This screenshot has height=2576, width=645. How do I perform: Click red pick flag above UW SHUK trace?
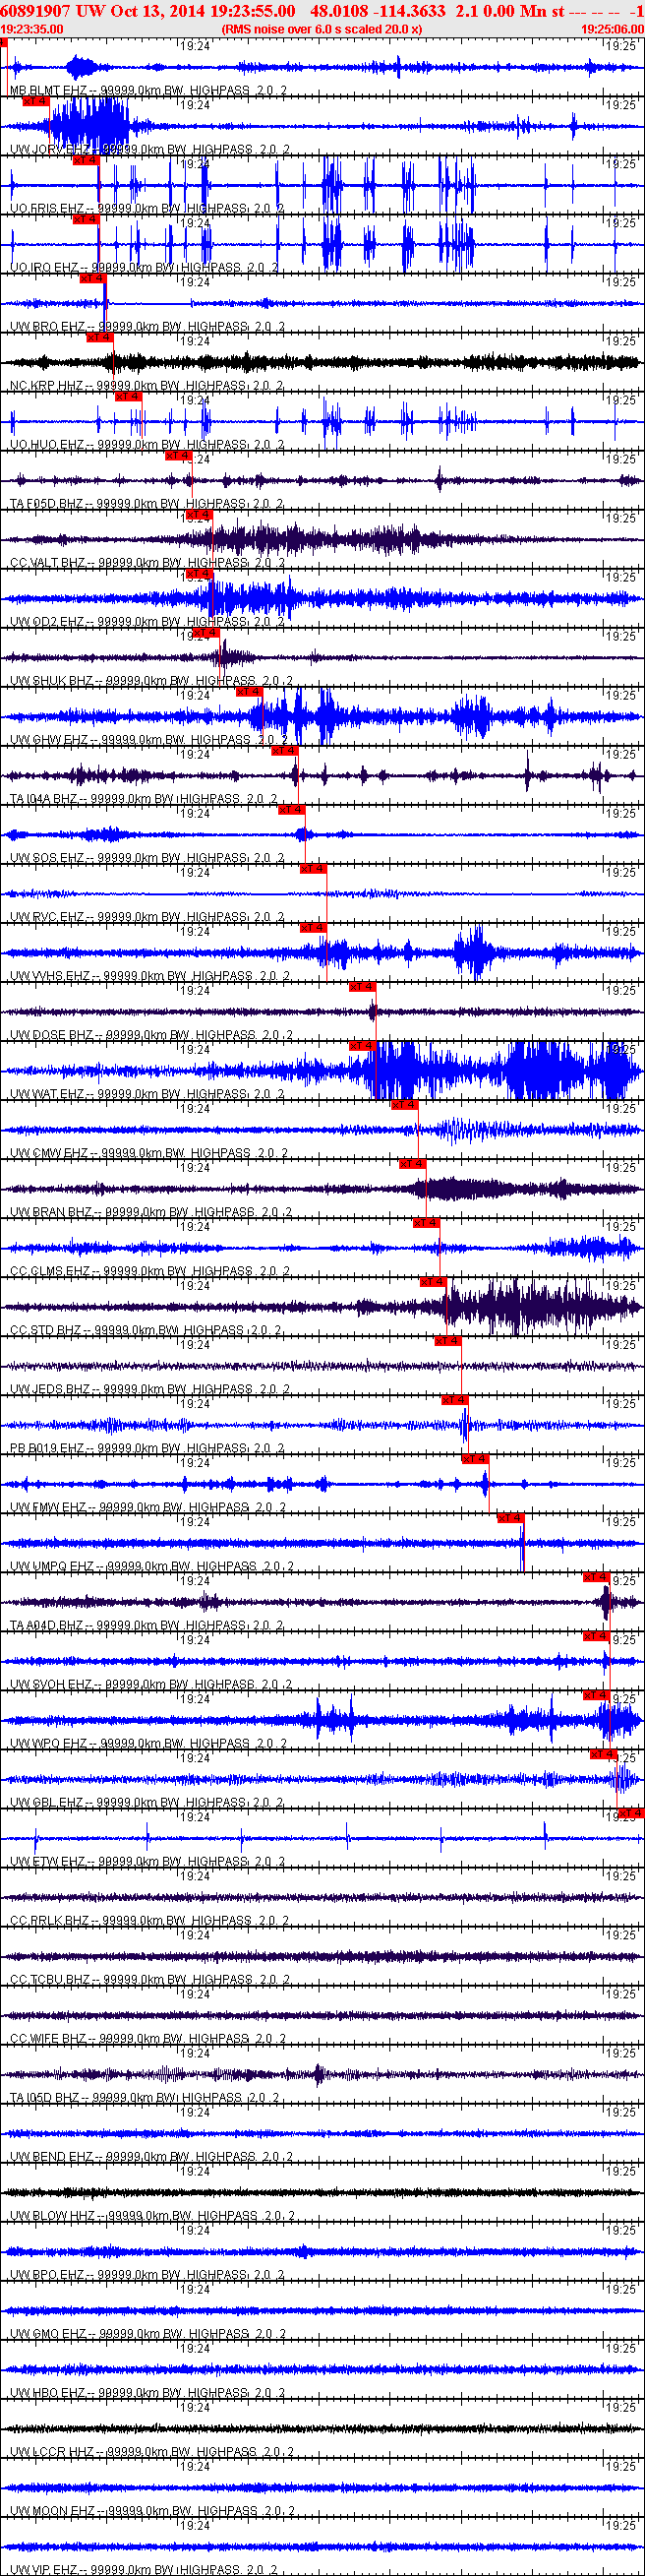click(x=205, y=632)
